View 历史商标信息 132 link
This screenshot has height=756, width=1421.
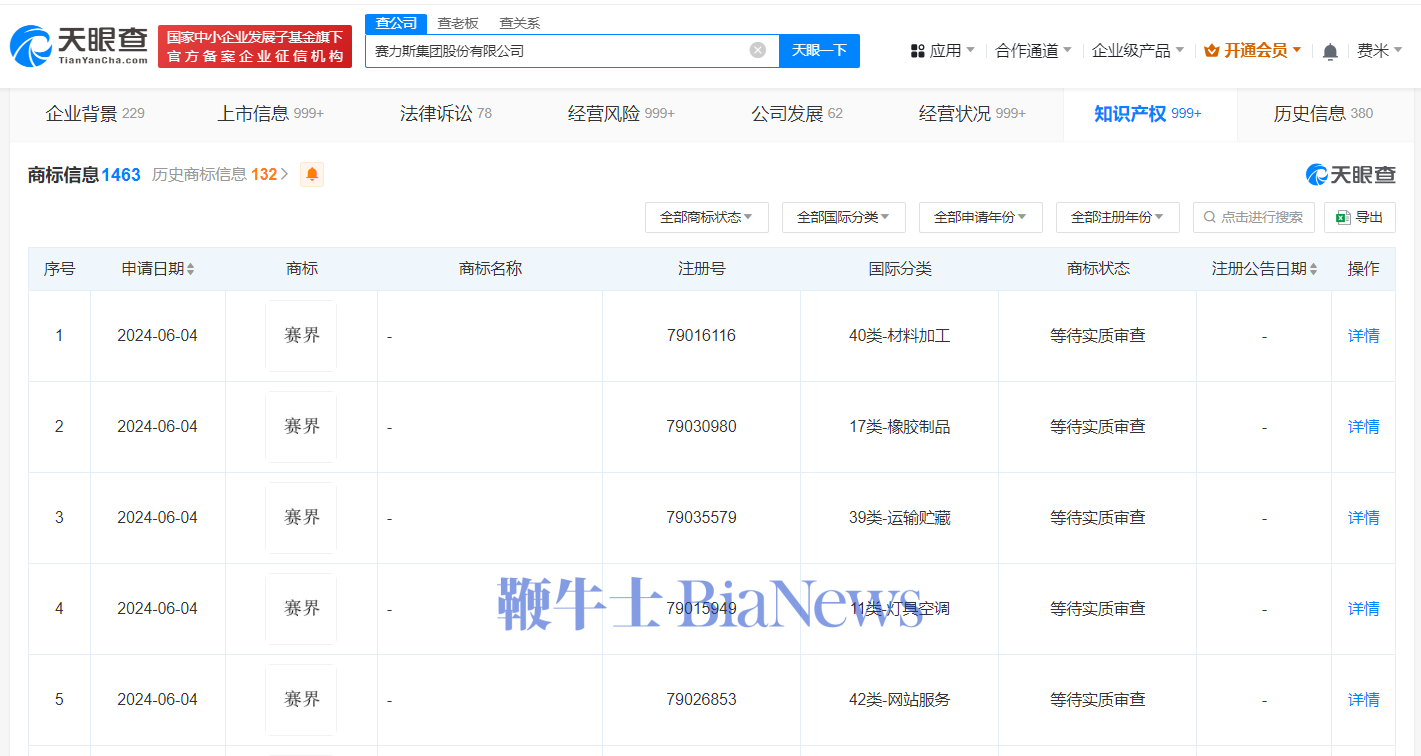tap(220, 174)
